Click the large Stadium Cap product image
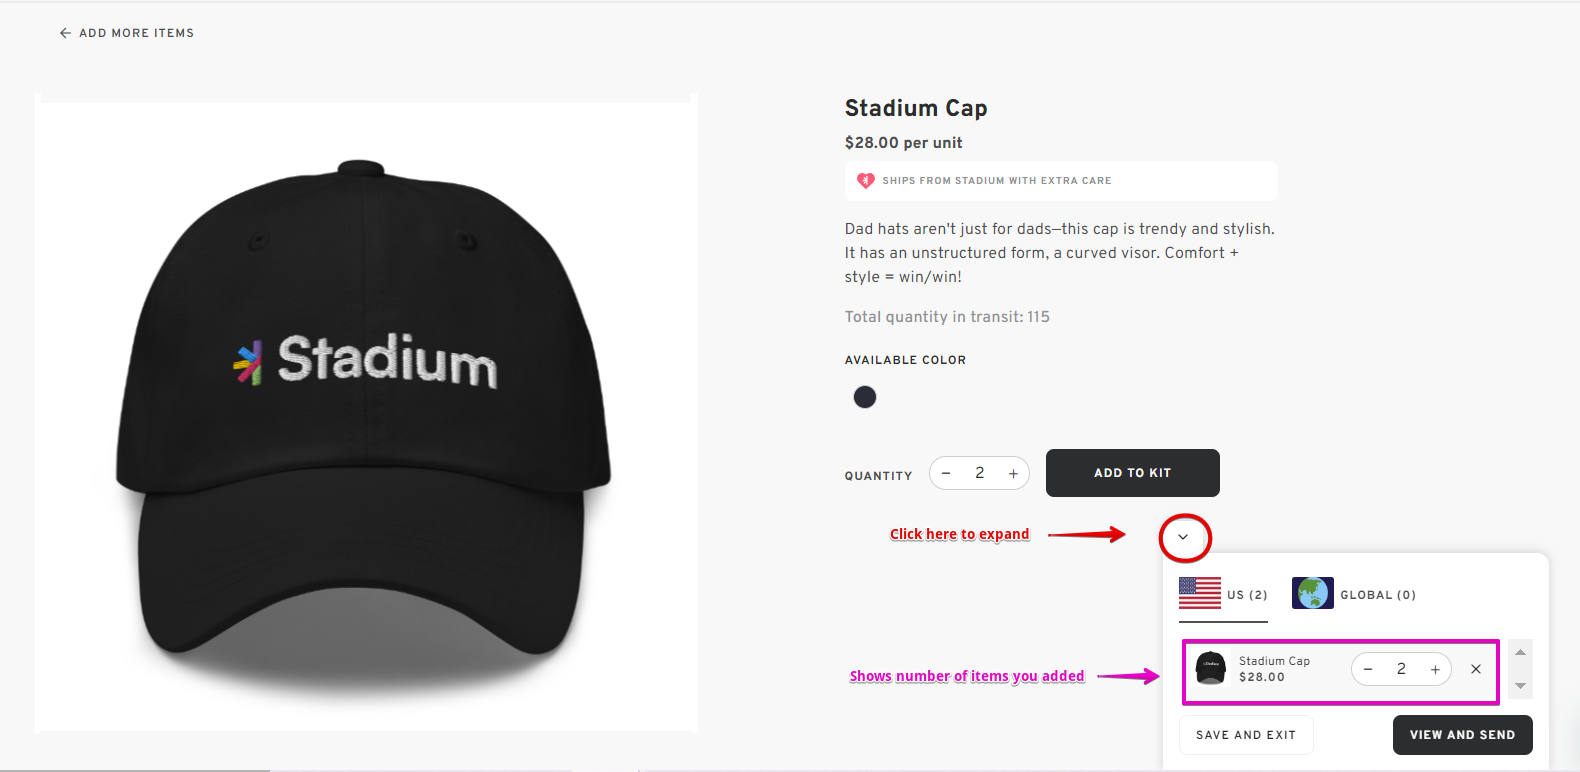The width and height of the screenshot is (1580, 772). coord(366,412)
